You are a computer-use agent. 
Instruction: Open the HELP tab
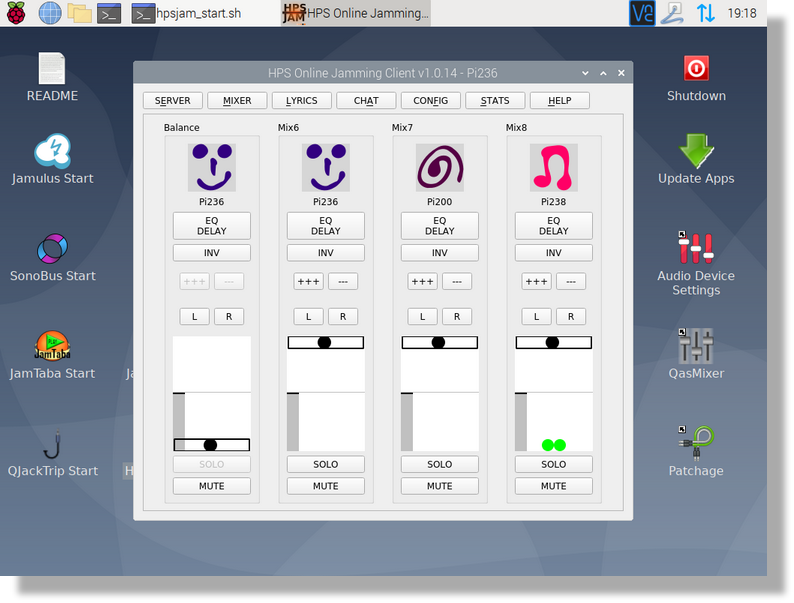click(560, 100)
